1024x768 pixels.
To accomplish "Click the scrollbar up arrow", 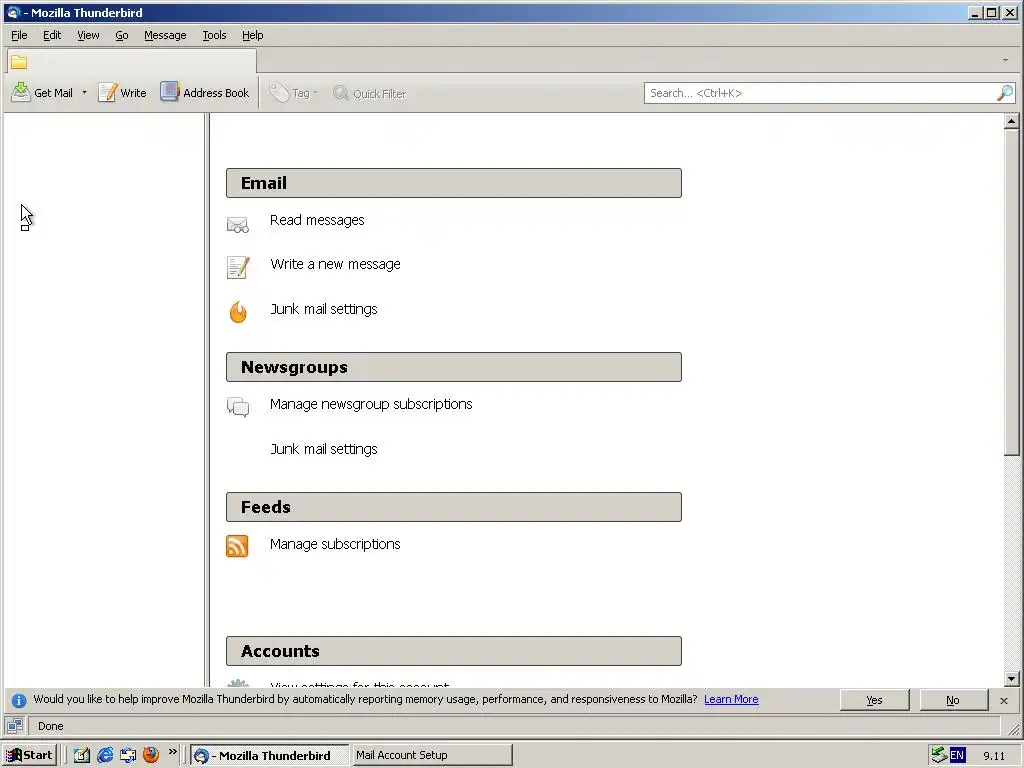I will [x=1011, y=121].
